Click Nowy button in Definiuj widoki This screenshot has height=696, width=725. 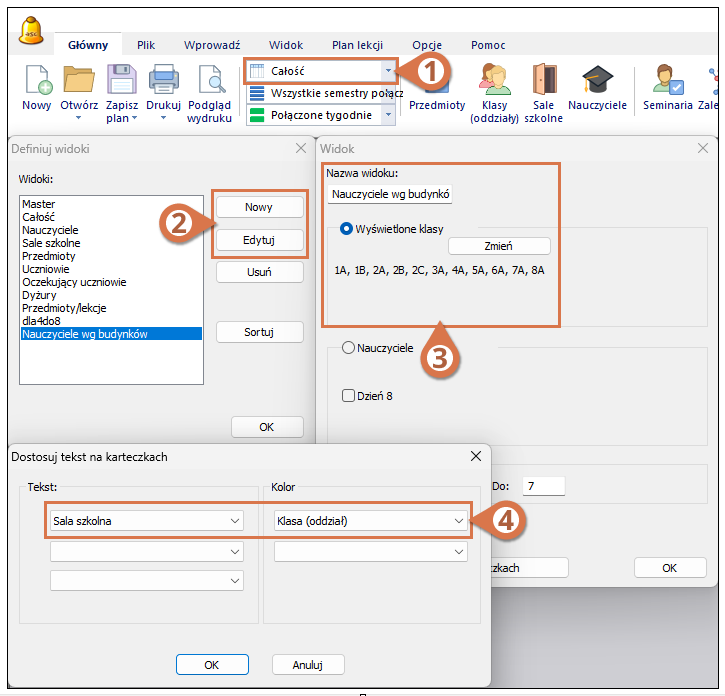259,207
